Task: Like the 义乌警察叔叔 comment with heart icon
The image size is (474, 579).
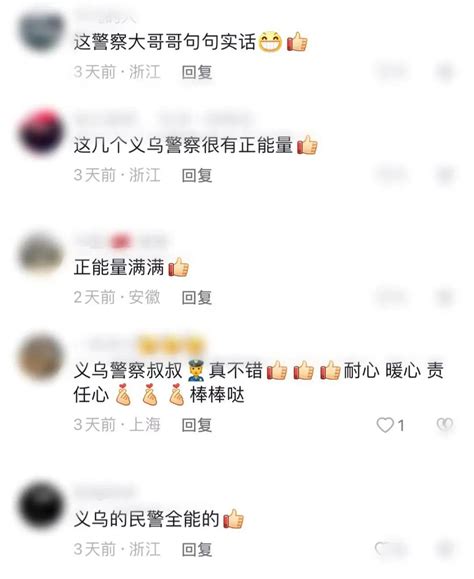Action: [385, 425]
